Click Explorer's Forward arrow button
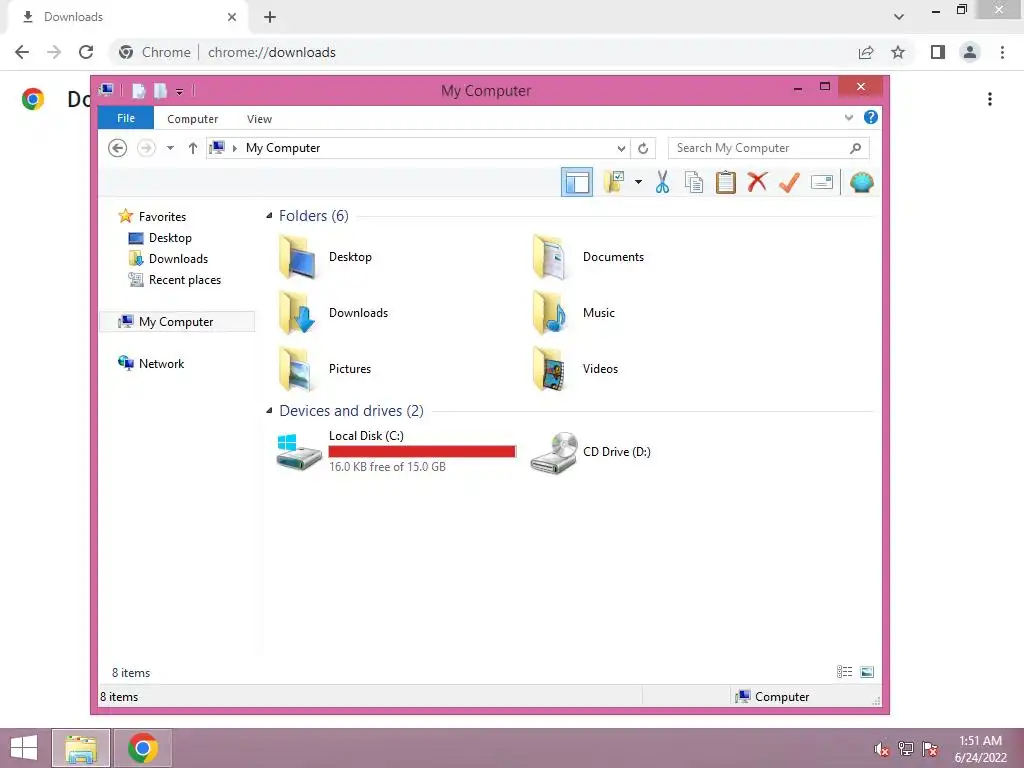The height and width of the screenshot is (768, 1024). 146,148
